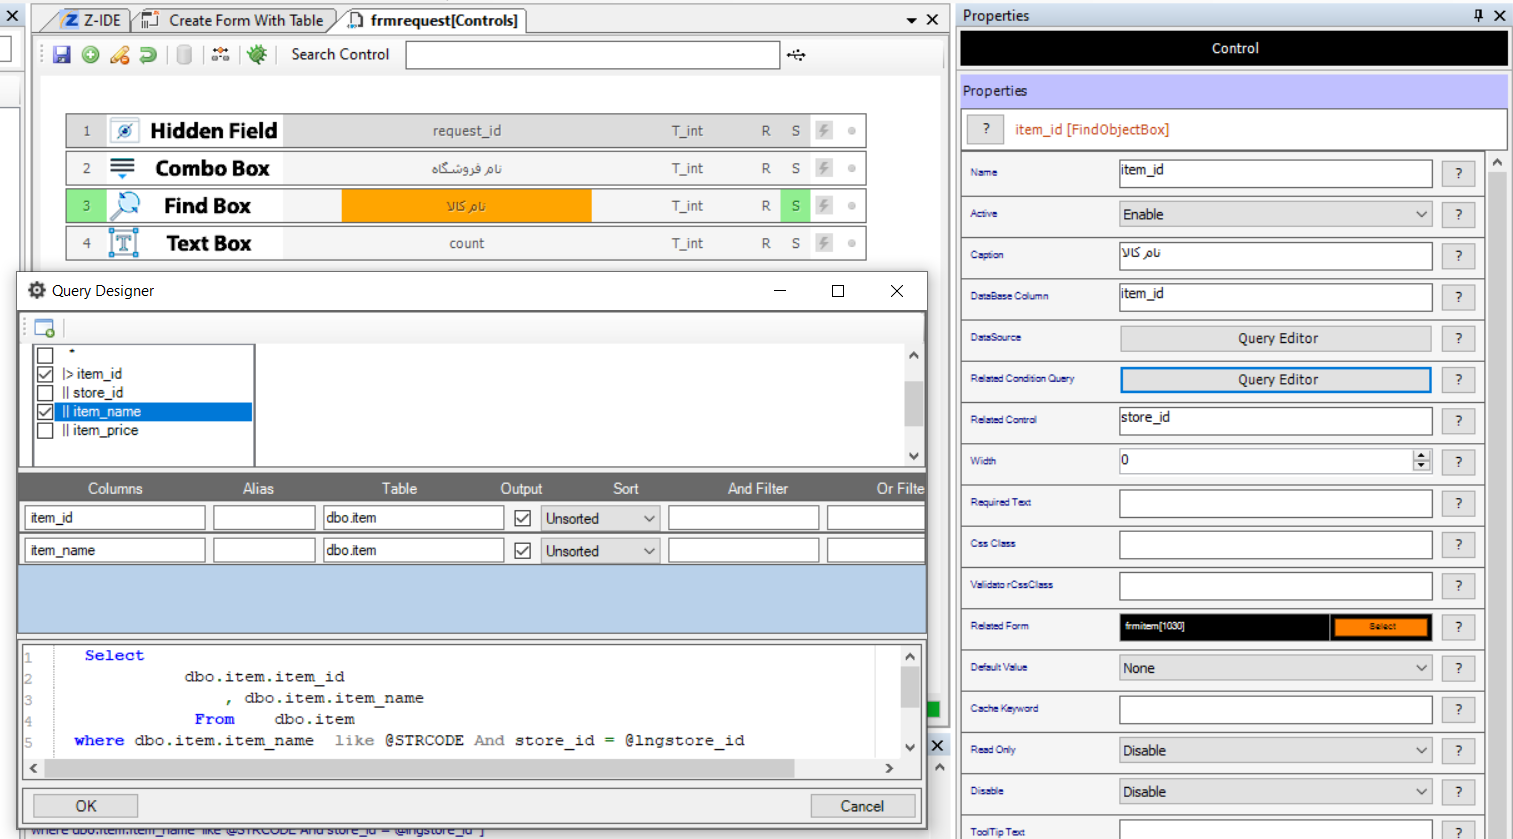Click the orange Find Box caption cell
This screenshot has height=839, width=1513.
(466, 206)
